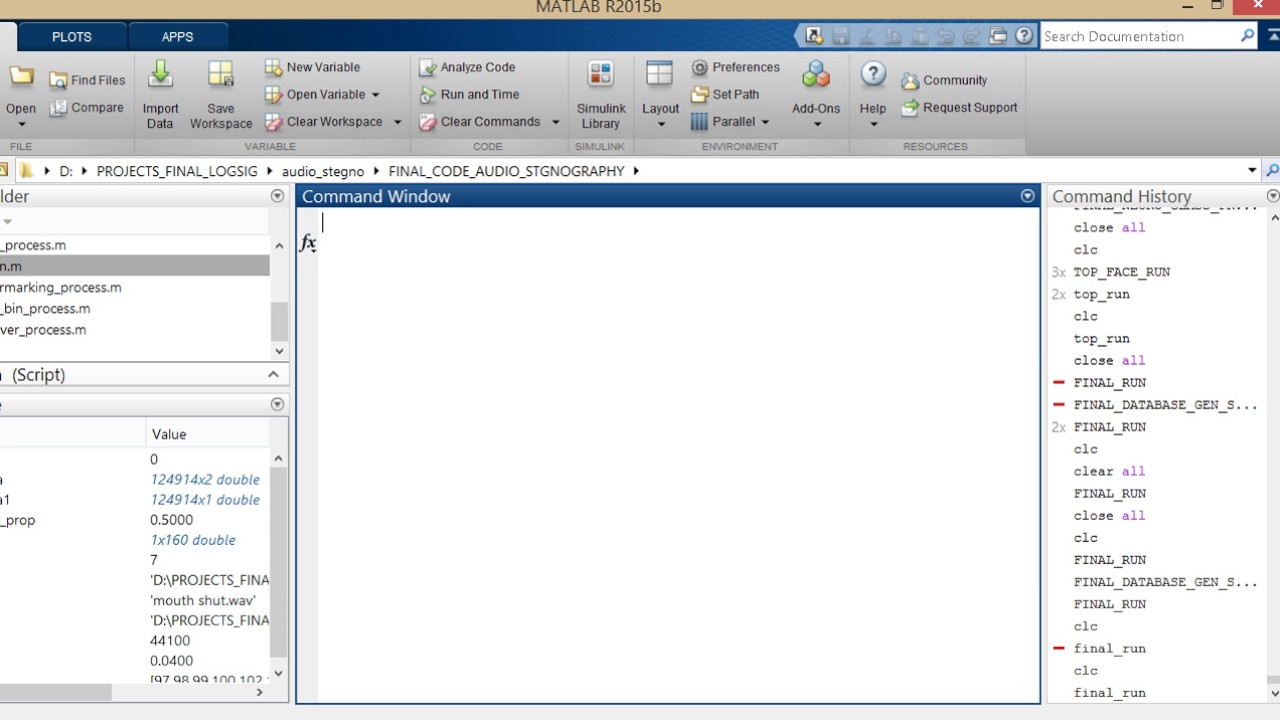Click the Parallel menu icon
Screen dimensions: 1280x720
click(x=700, y=122)
